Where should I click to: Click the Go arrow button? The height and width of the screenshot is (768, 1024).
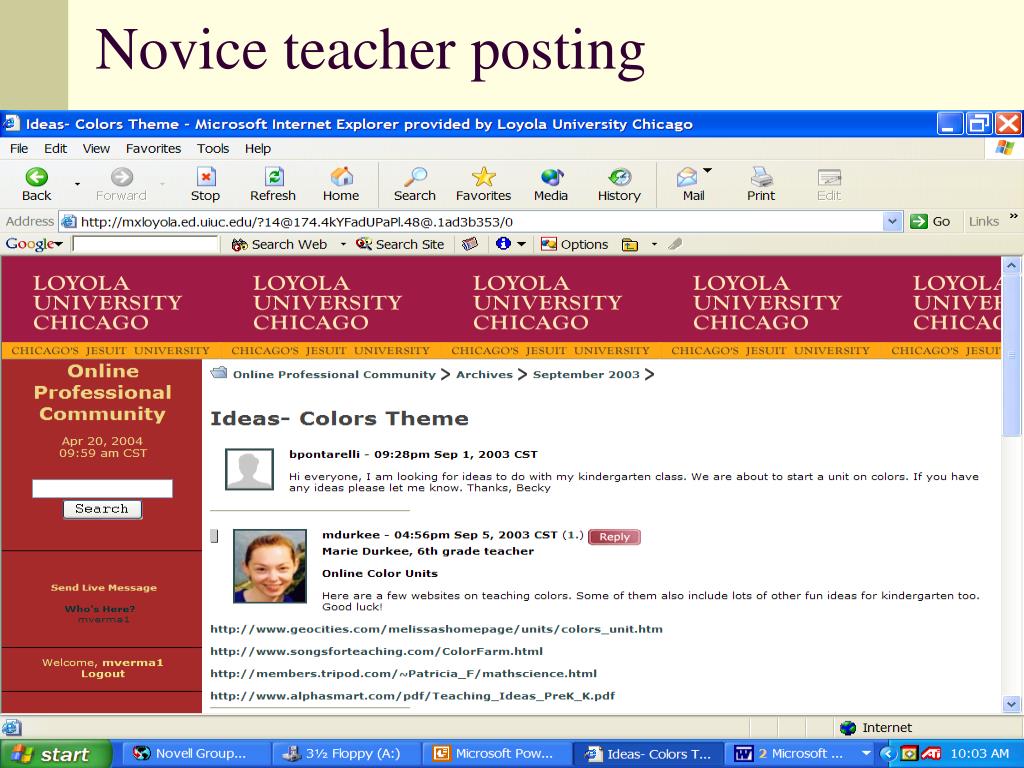coord(930,221)
